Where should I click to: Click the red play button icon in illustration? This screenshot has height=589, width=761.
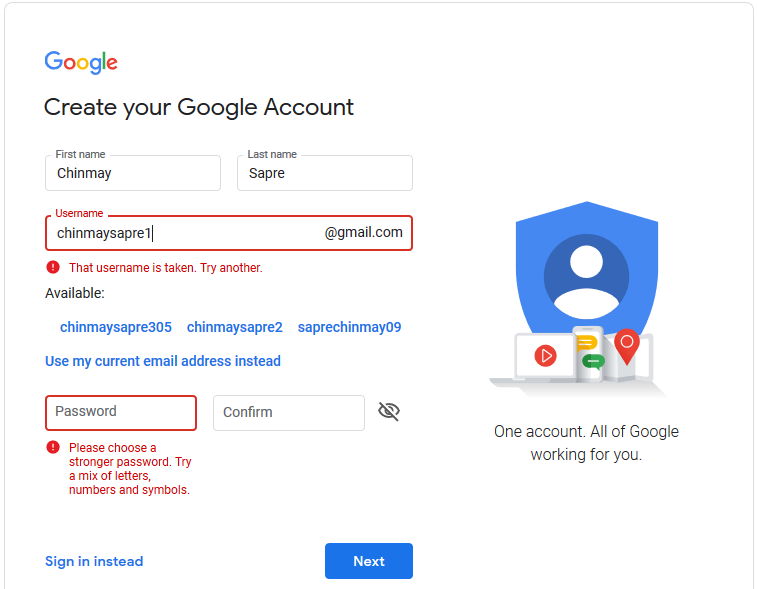point(546,356)
